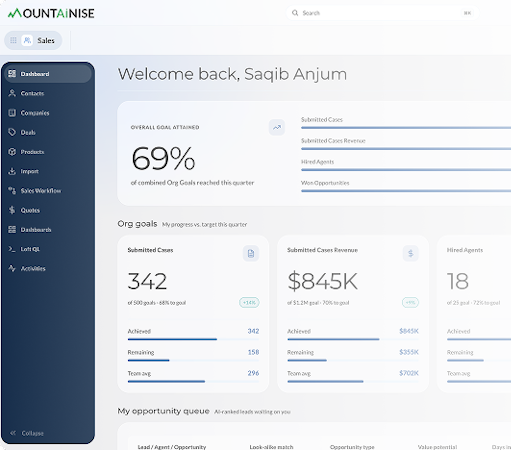The height and width of the screenshot is (450, 511).
Task: Click the document icon on Submitted Cases card
Action: 251,254
